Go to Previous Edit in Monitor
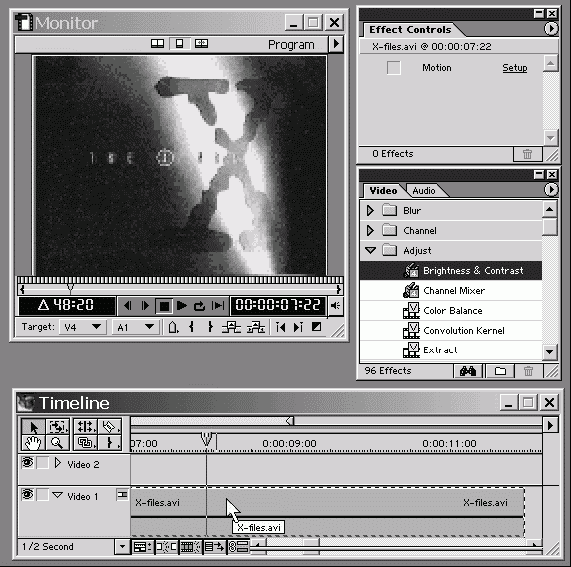 coord(280,327)
